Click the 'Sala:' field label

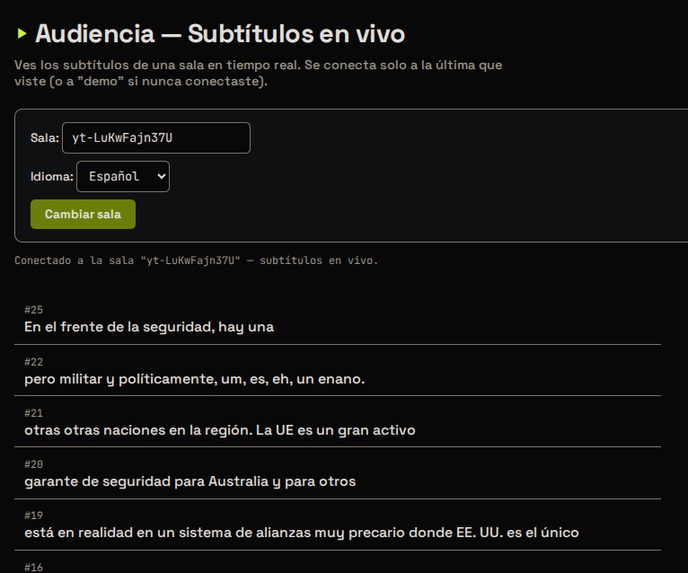[45, 138]
